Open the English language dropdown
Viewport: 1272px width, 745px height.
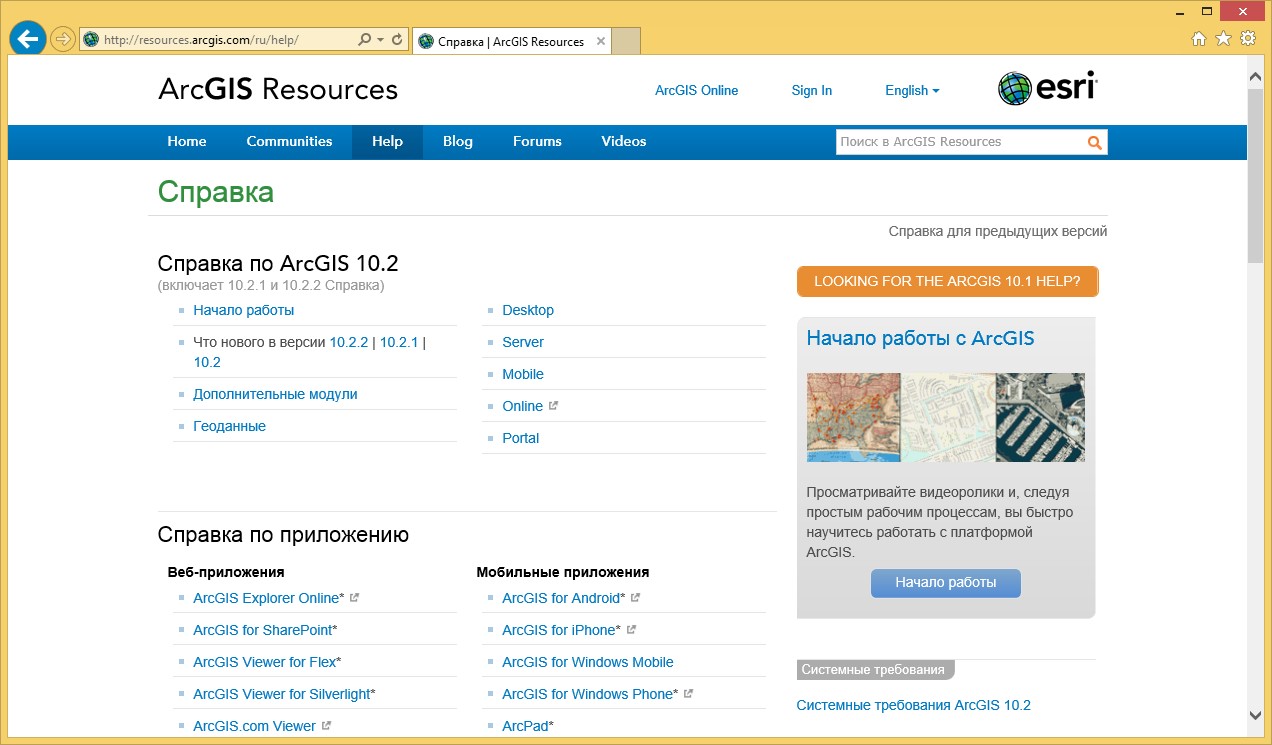click(912, 90)
